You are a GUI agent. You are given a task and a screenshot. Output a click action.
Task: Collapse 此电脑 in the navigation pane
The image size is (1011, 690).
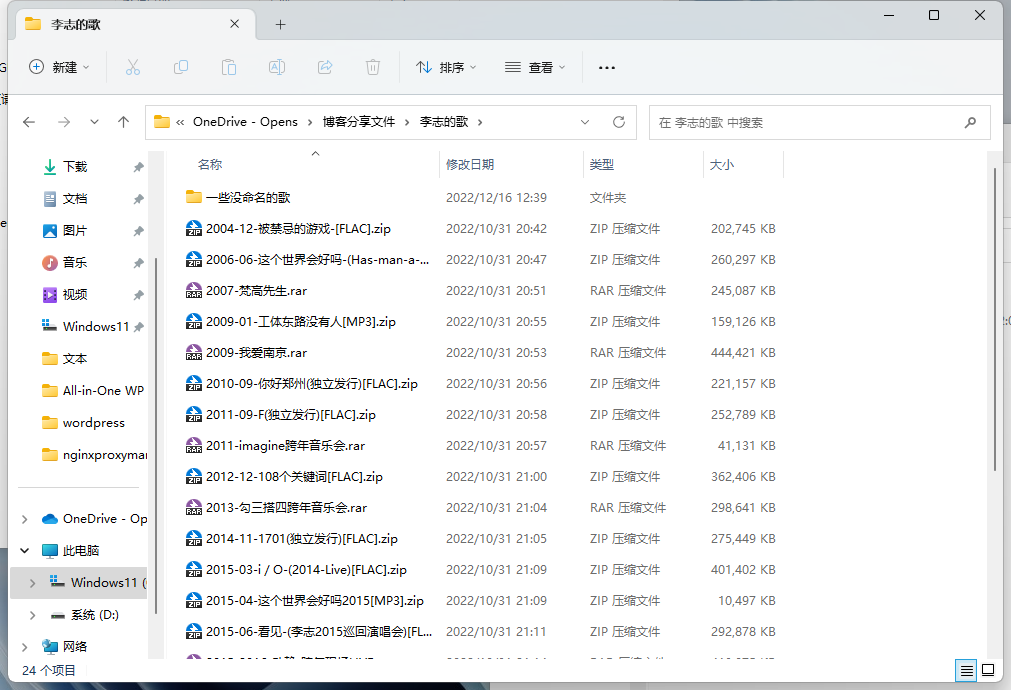[x=24, y=550]
